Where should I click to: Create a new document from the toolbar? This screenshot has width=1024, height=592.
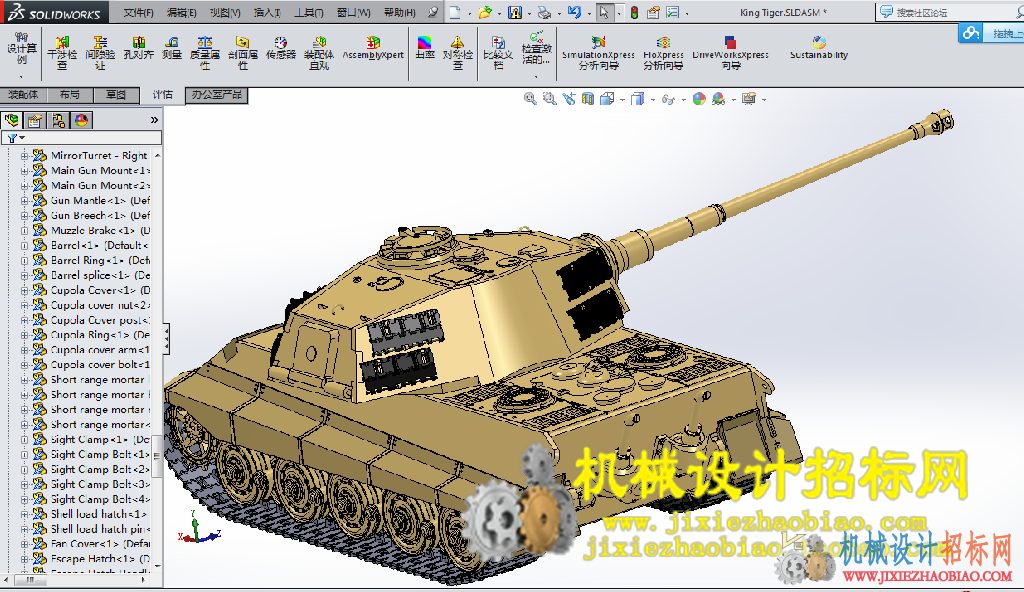tap(455, 12)
